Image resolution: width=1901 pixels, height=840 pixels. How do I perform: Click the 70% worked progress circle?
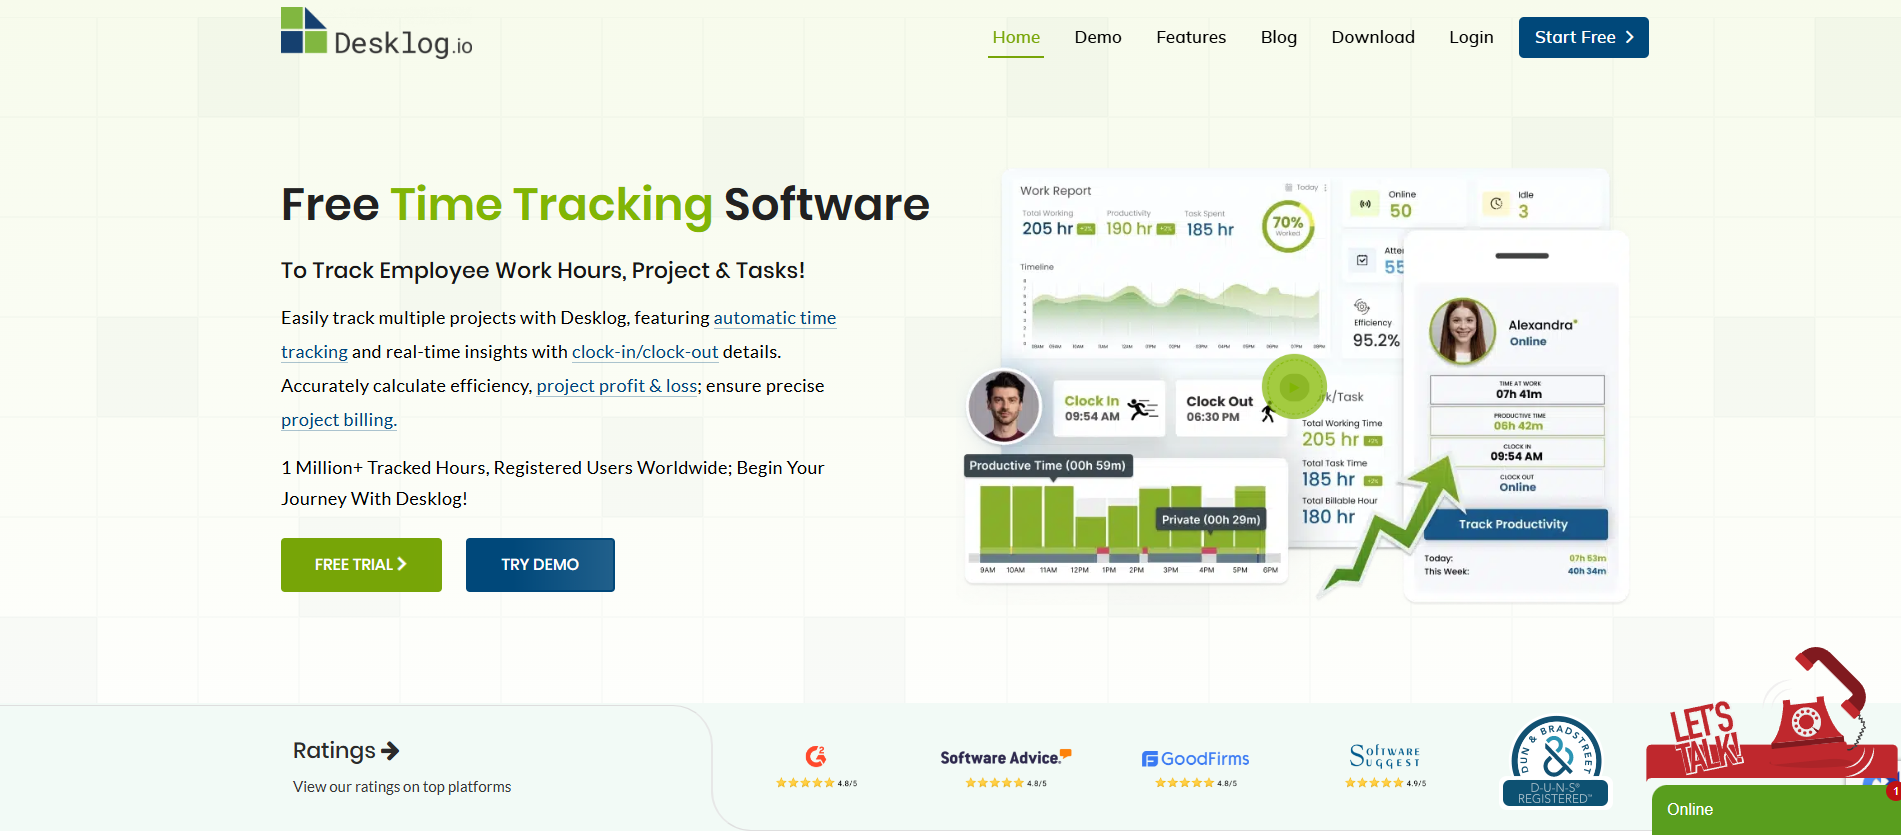(1288, 227)
